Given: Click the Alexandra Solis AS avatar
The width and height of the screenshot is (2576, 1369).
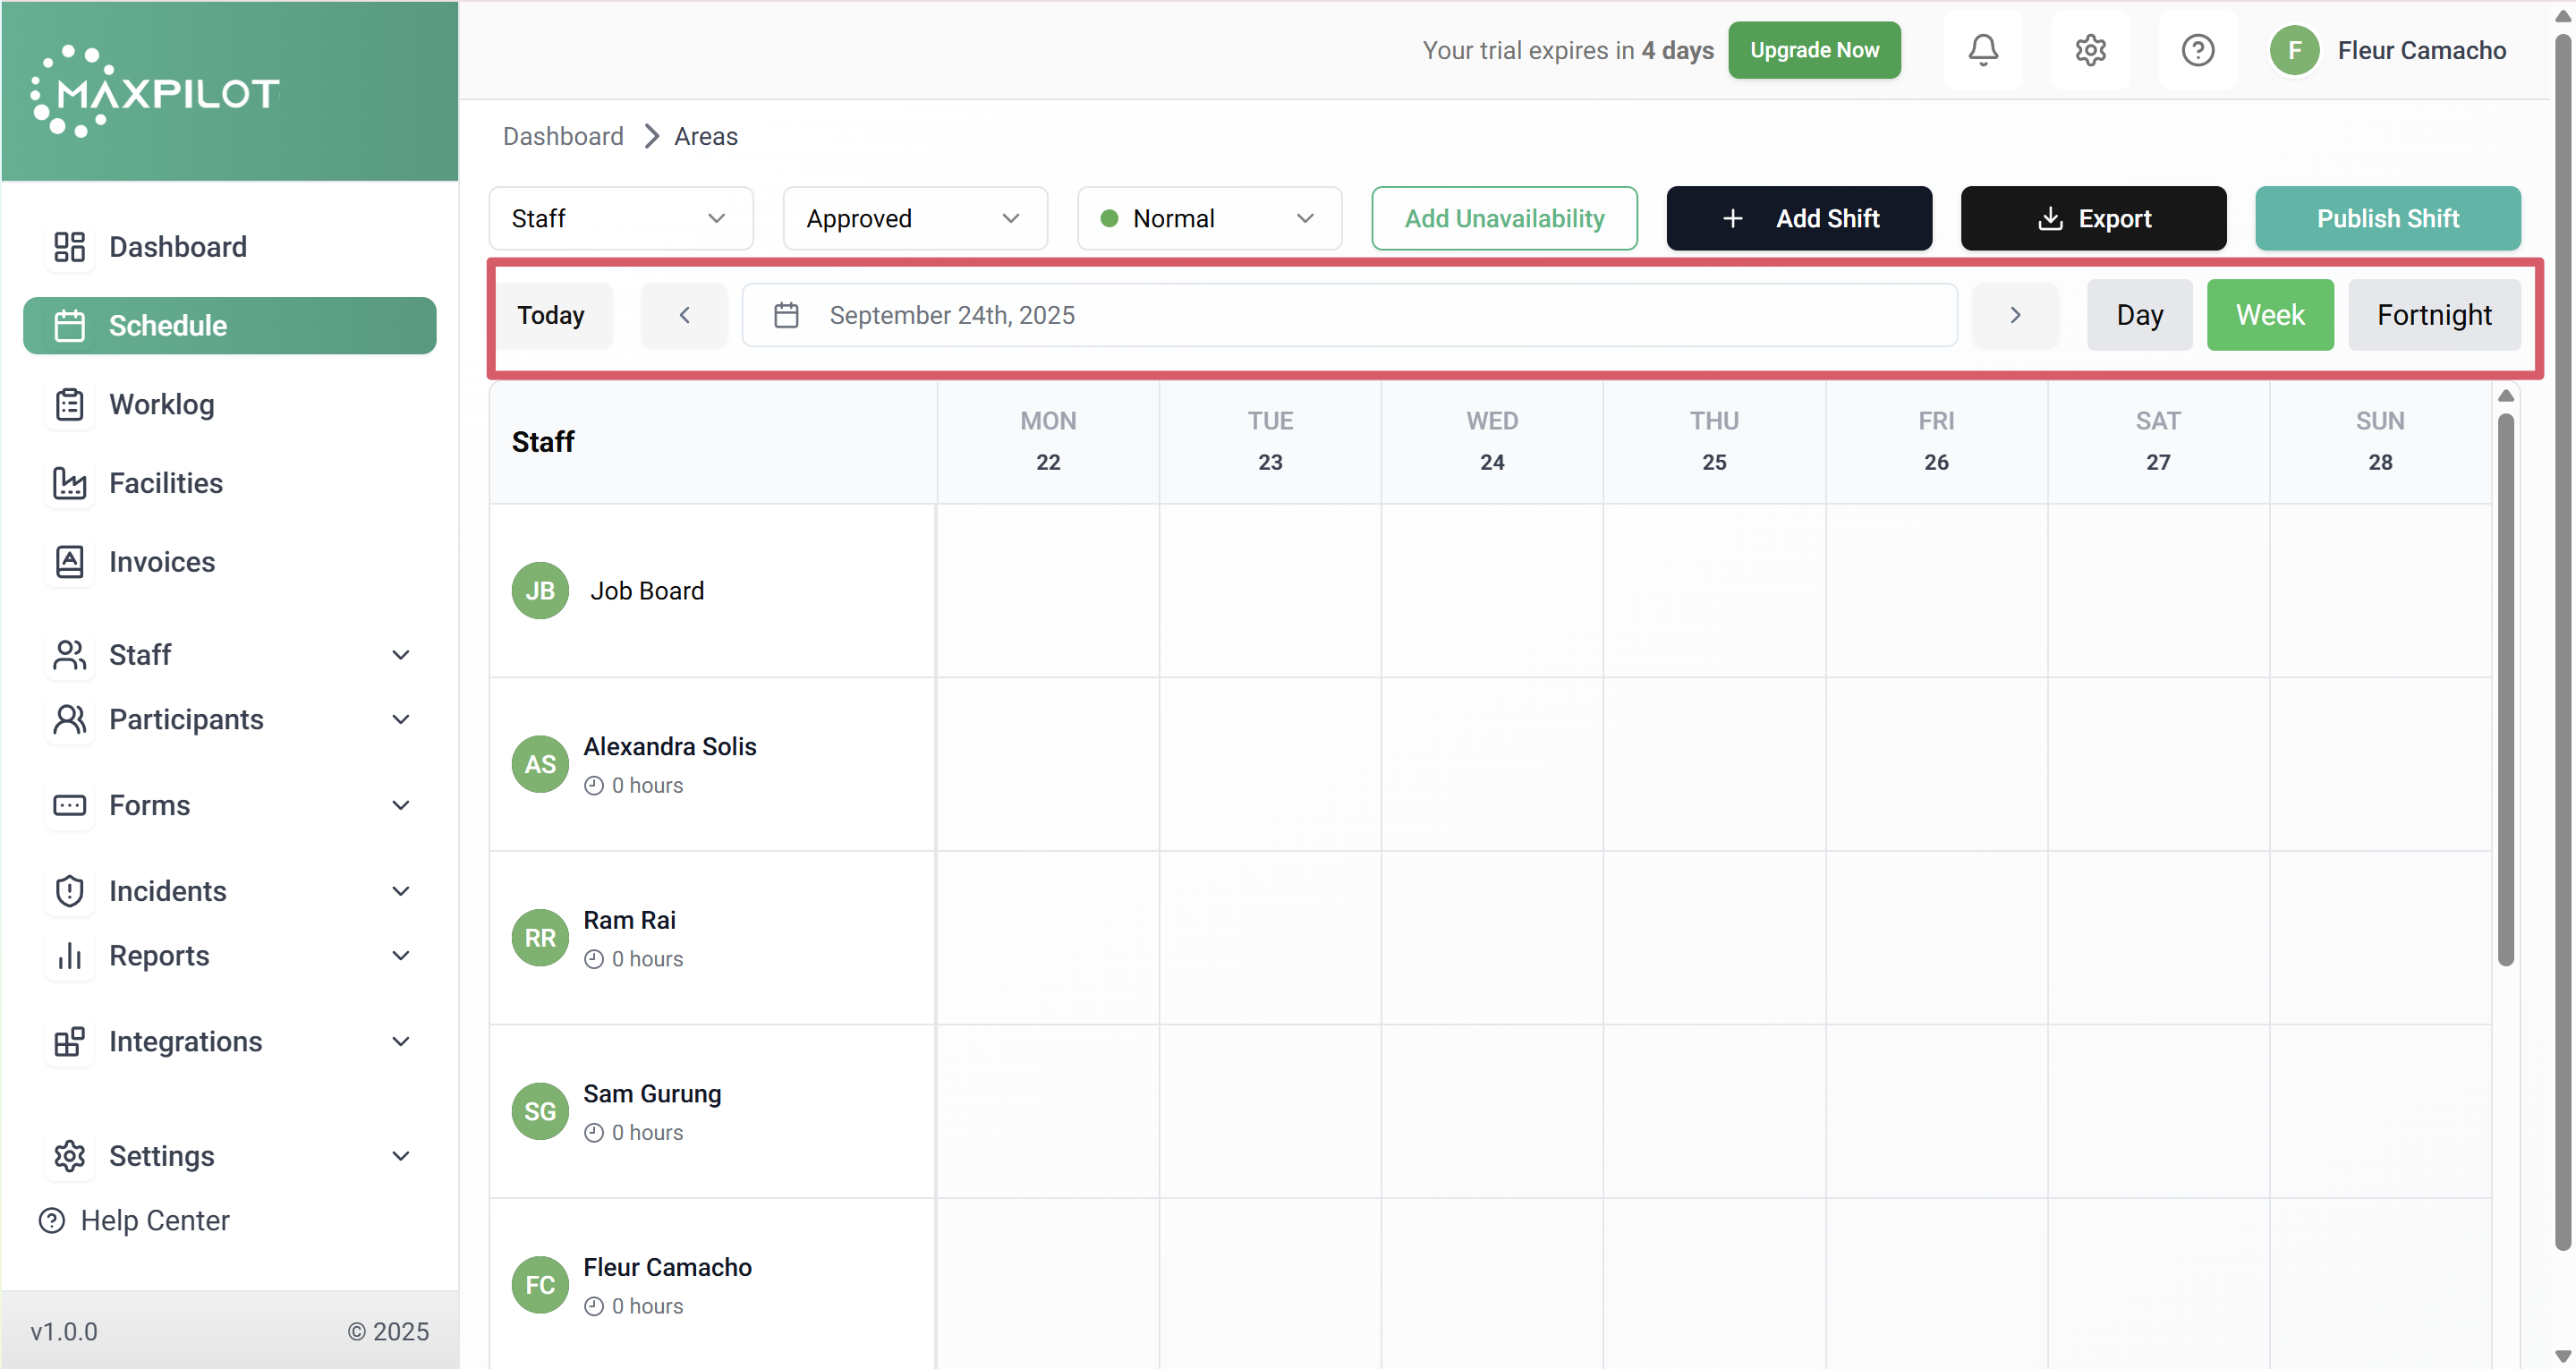Looking at the screenshot, I should click(x=540, y=764).
